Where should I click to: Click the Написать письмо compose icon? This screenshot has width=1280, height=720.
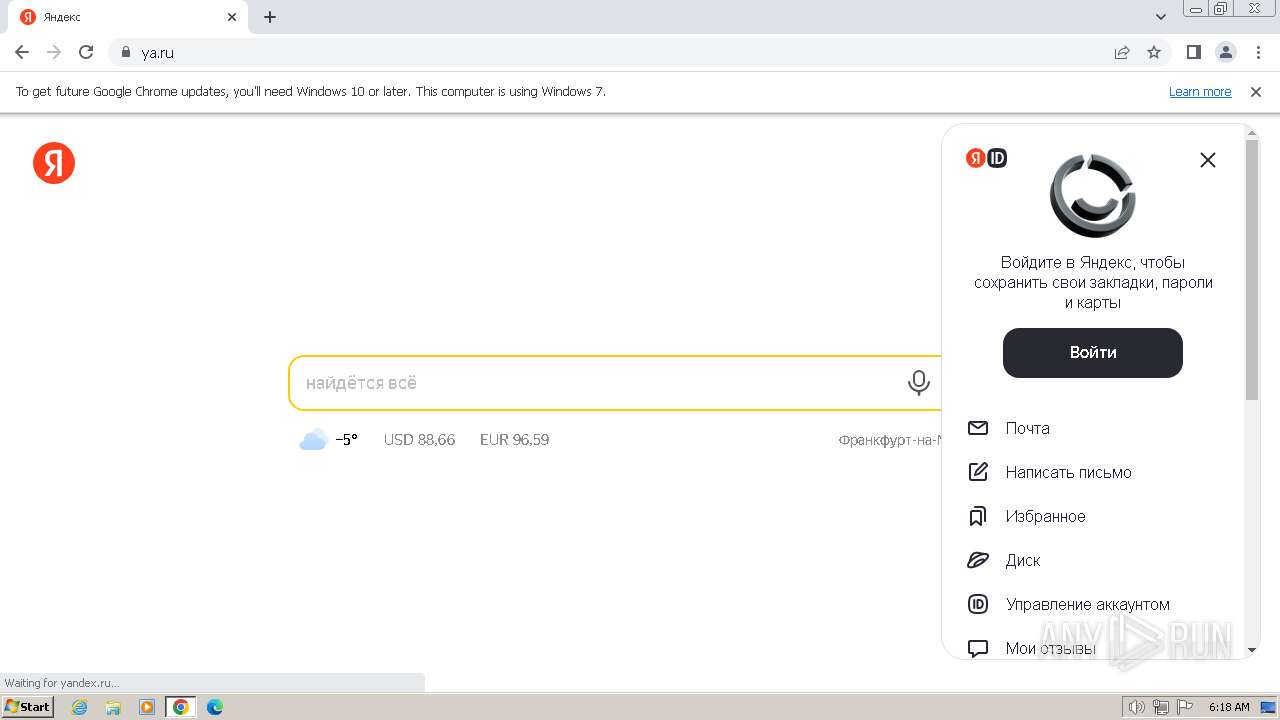click(x=978, y=472)
